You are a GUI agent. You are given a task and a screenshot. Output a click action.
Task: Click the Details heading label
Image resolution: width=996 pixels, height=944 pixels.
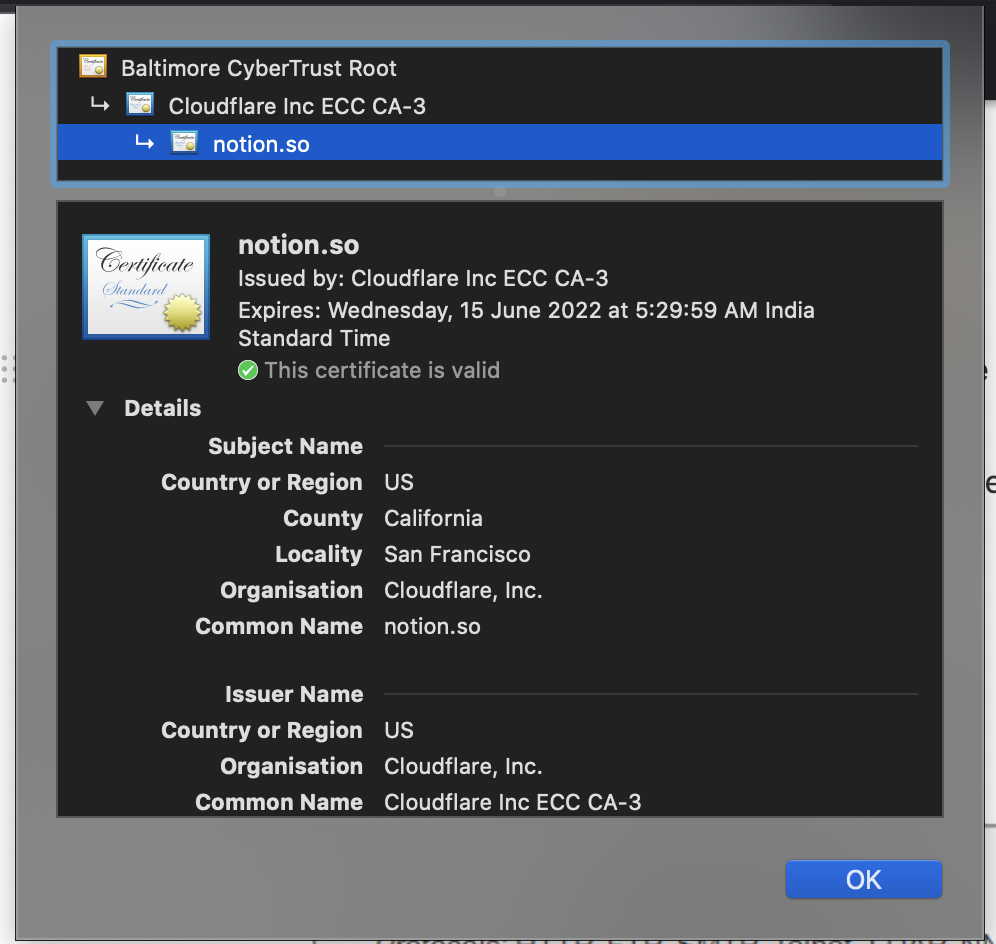click(x=163, y=408)
